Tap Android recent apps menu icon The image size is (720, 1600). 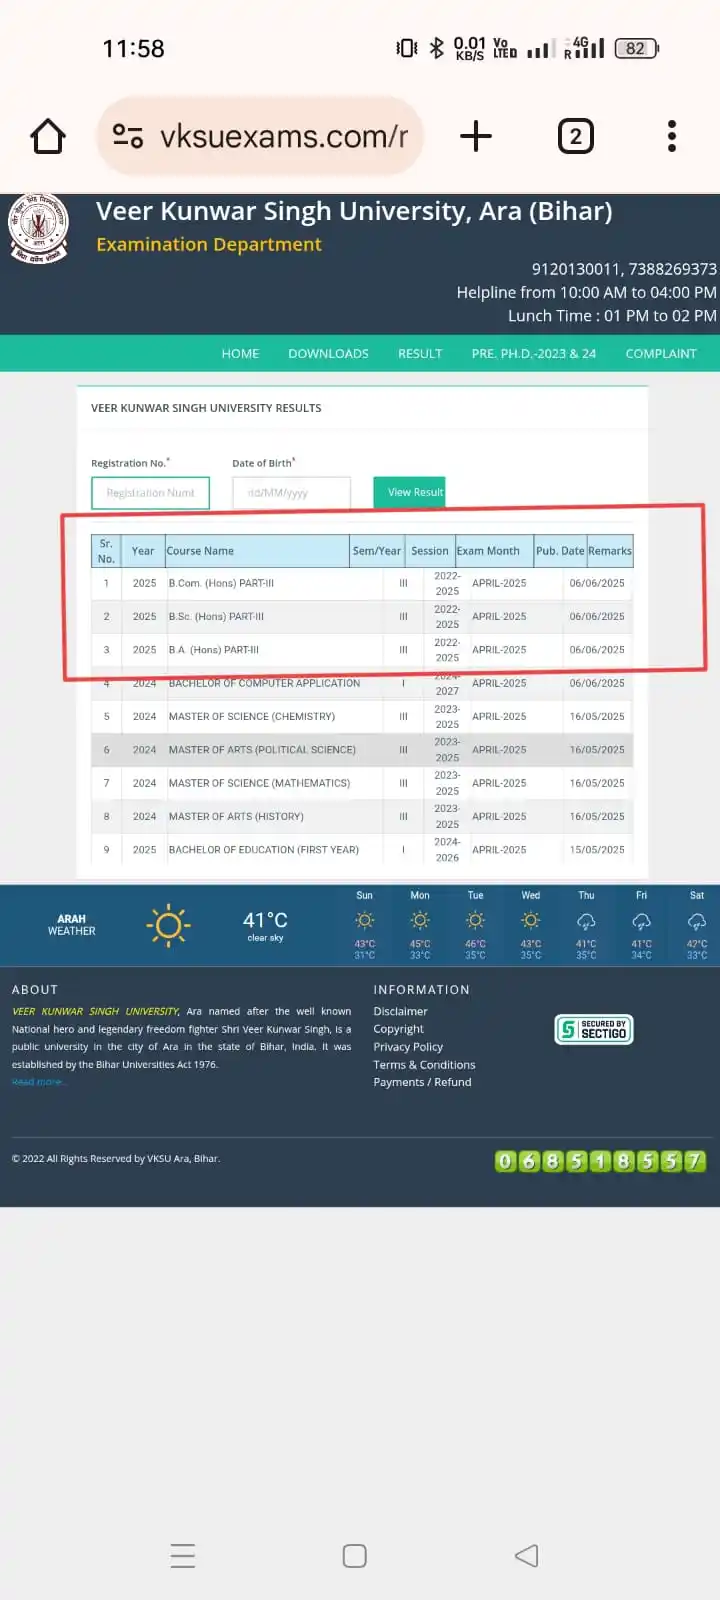tap(183, 1556)
